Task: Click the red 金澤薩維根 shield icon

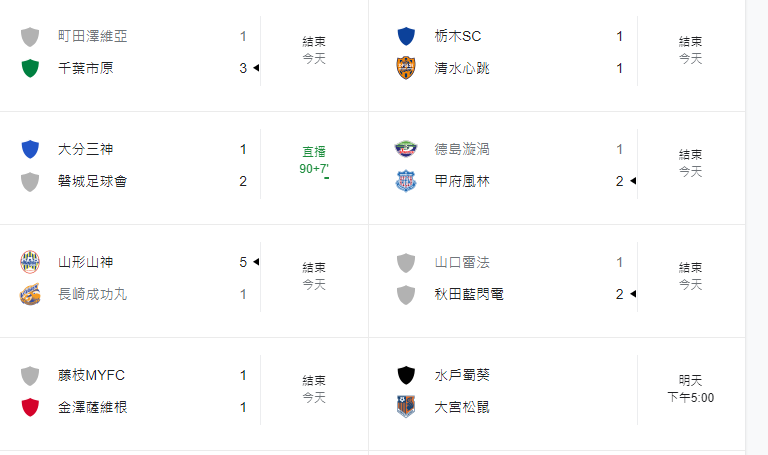Action: pos(30,407)
